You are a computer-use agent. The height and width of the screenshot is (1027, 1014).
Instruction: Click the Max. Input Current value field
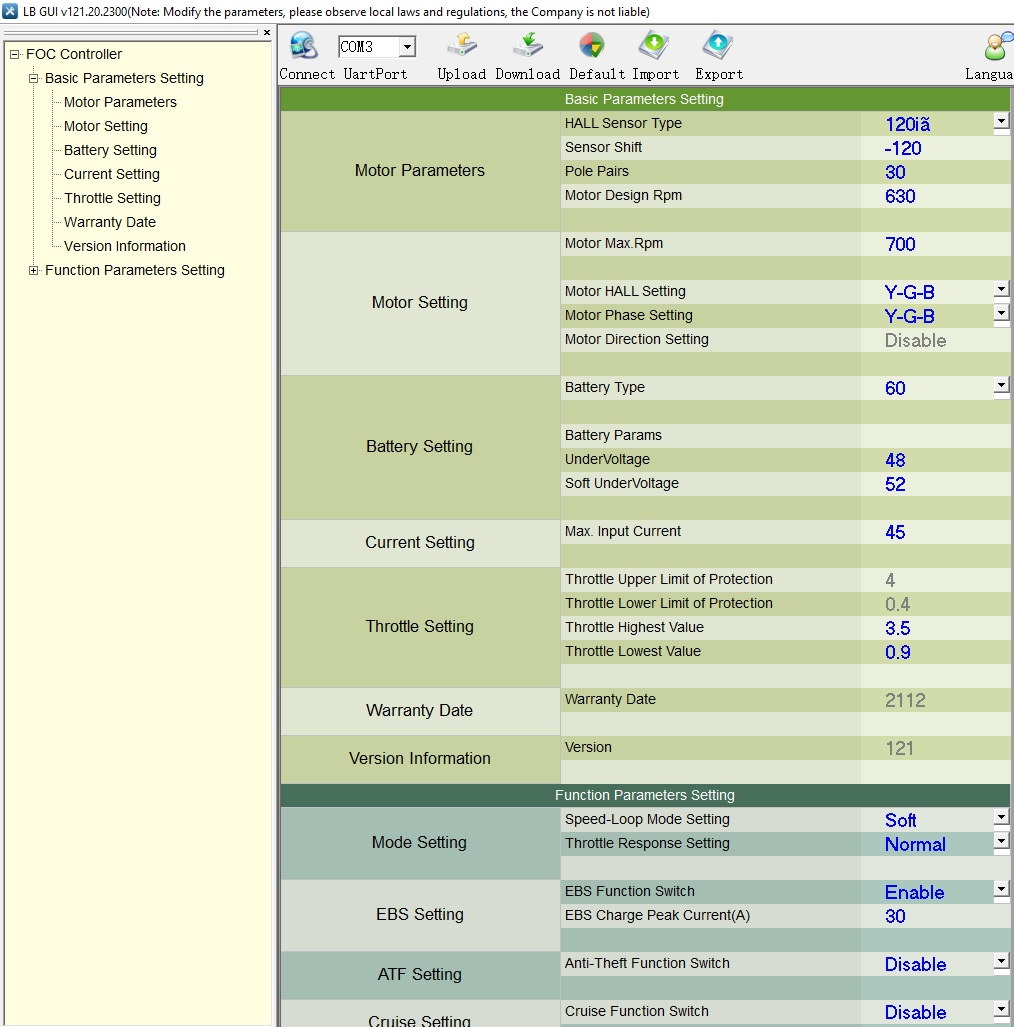point(934,532)
